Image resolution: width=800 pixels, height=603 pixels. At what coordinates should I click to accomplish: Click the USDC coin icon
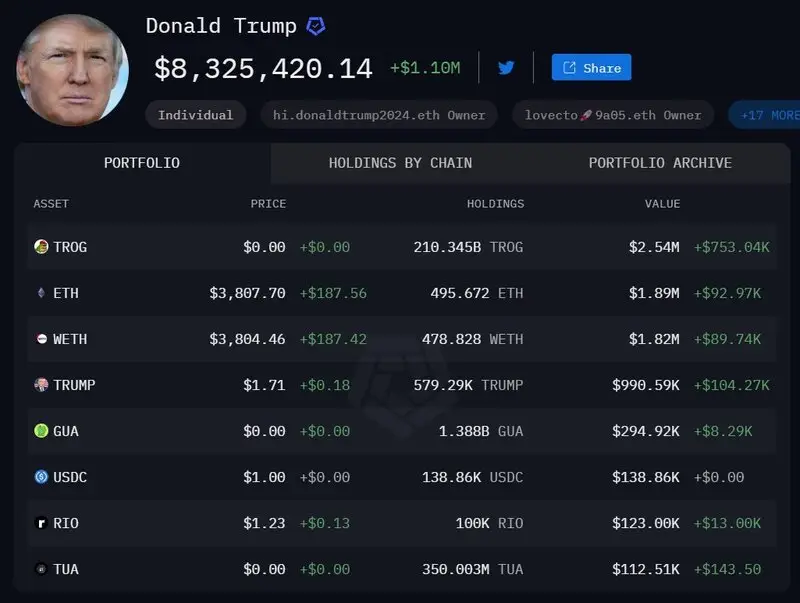click(41, 476)
